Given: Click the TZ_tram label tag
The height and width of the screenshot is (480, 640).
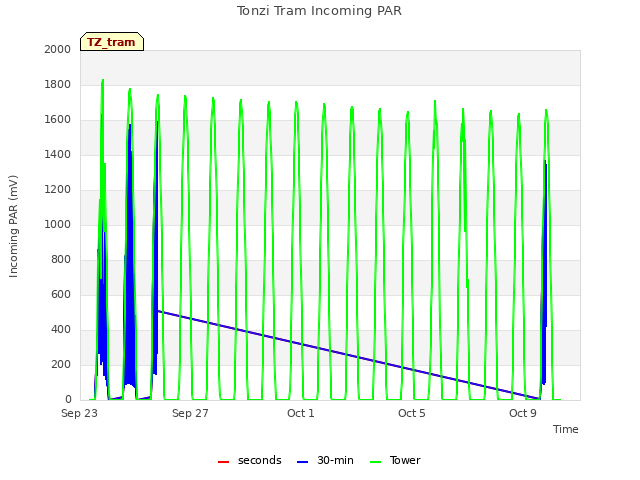Looking at the screenshot, I should point(112,42).
